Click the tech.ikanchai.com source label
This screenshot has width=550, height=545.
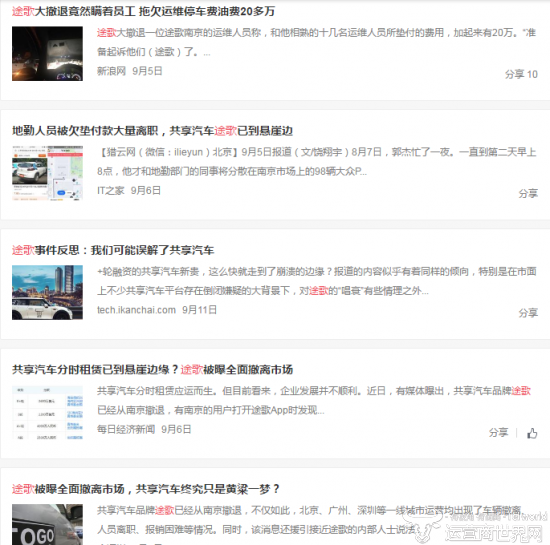click(136, 310)
